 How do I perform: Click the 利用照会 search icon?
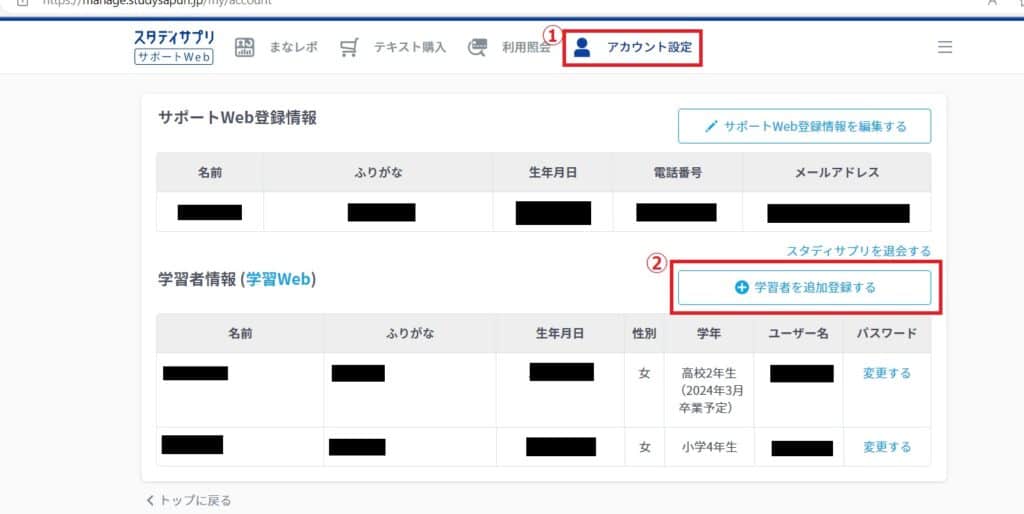point(477,47)
